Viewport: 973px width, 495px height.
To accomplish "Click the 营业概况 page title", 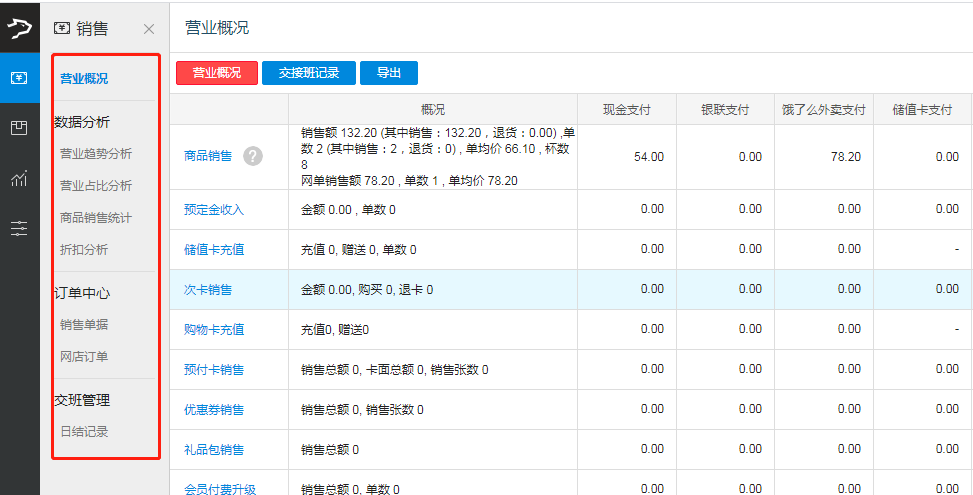I will tap(217, 27).
